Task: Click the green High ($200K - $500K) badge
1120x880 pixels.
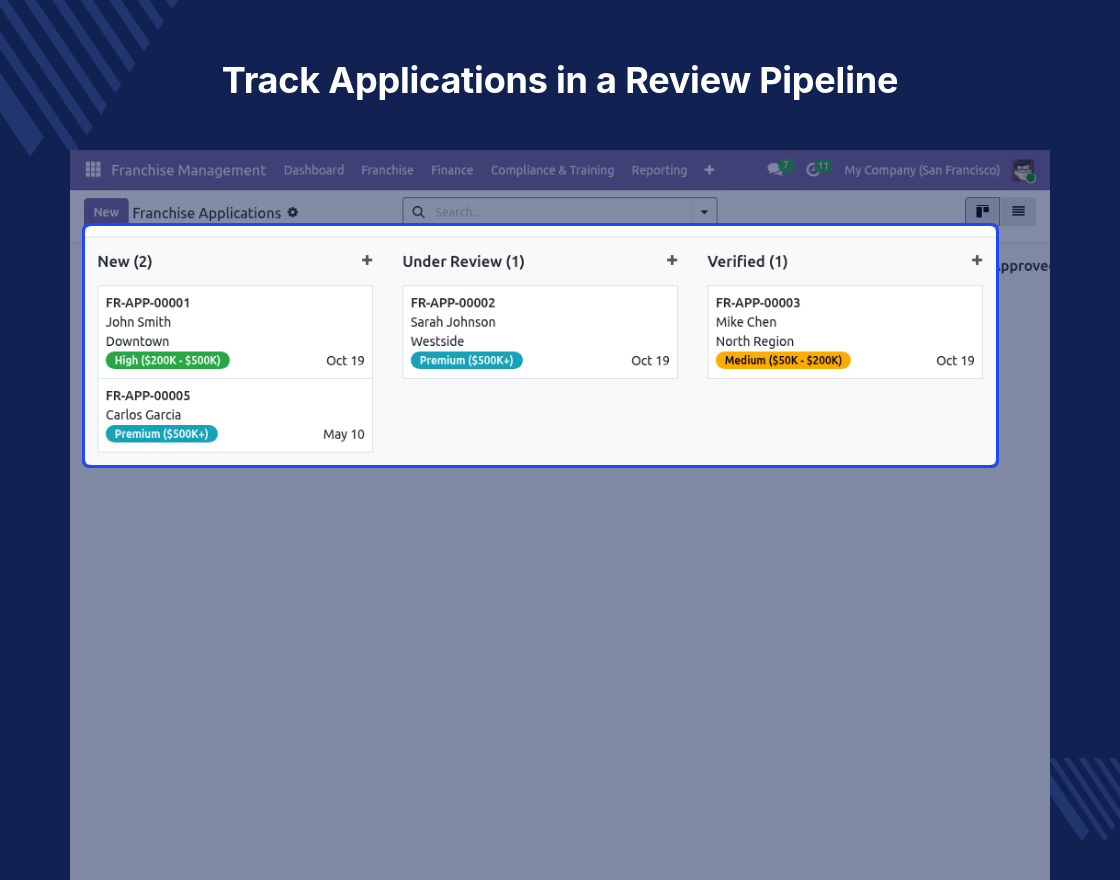Action: tap(168, 361)
